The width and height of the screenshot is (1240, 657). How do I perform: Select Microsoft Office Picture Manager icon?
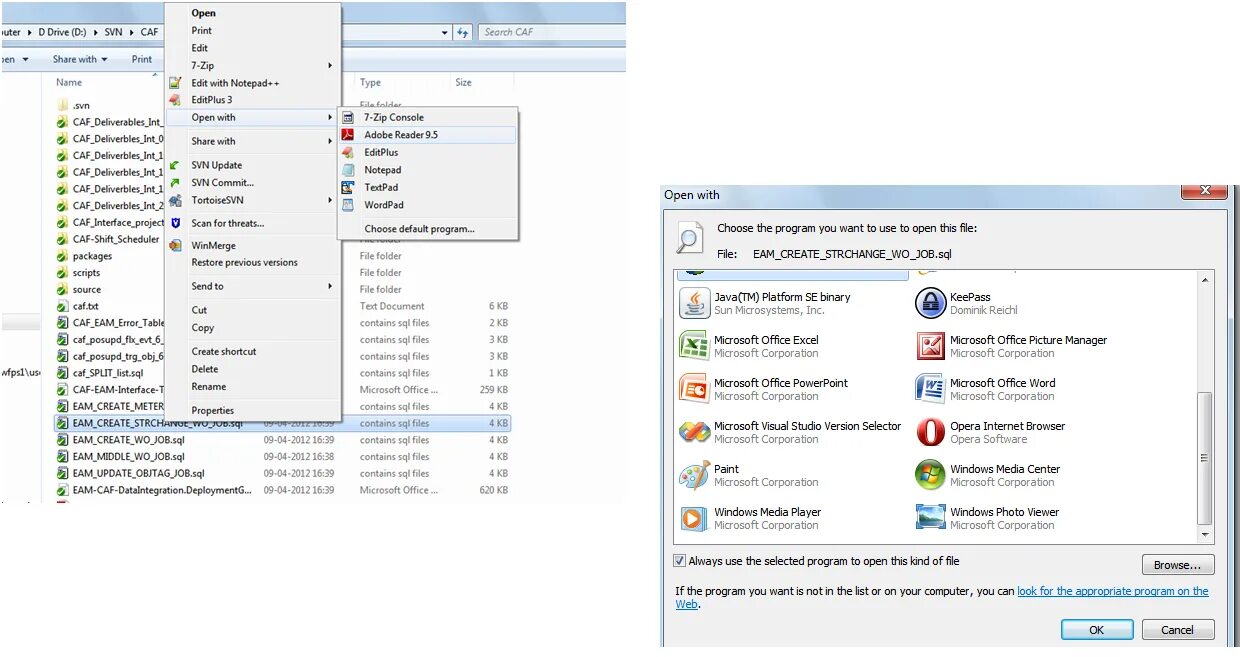930,346
